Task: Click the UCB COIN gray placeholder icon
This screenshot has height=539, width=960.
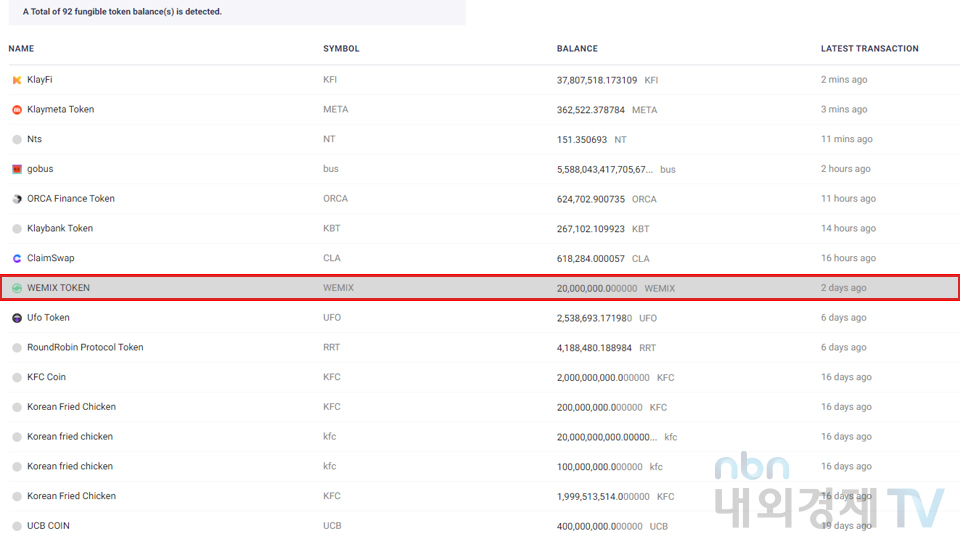Action: tap(17, 525)
